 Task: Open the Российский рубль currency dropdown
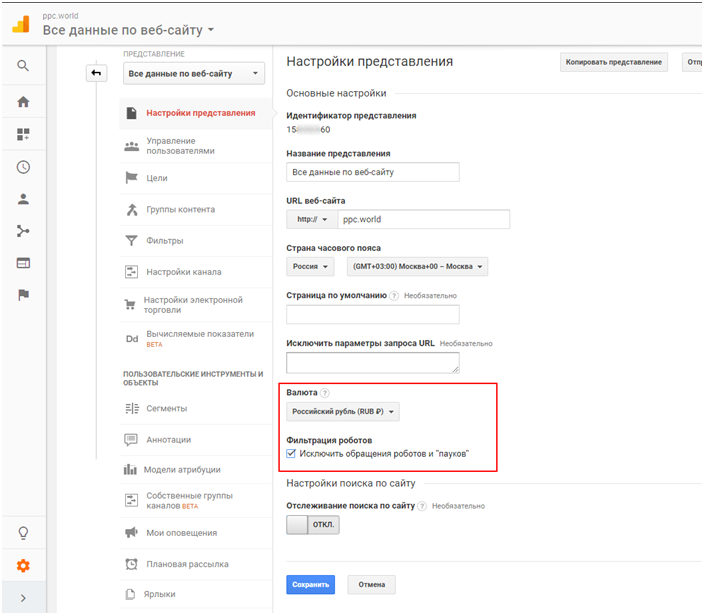coord(343,411)
